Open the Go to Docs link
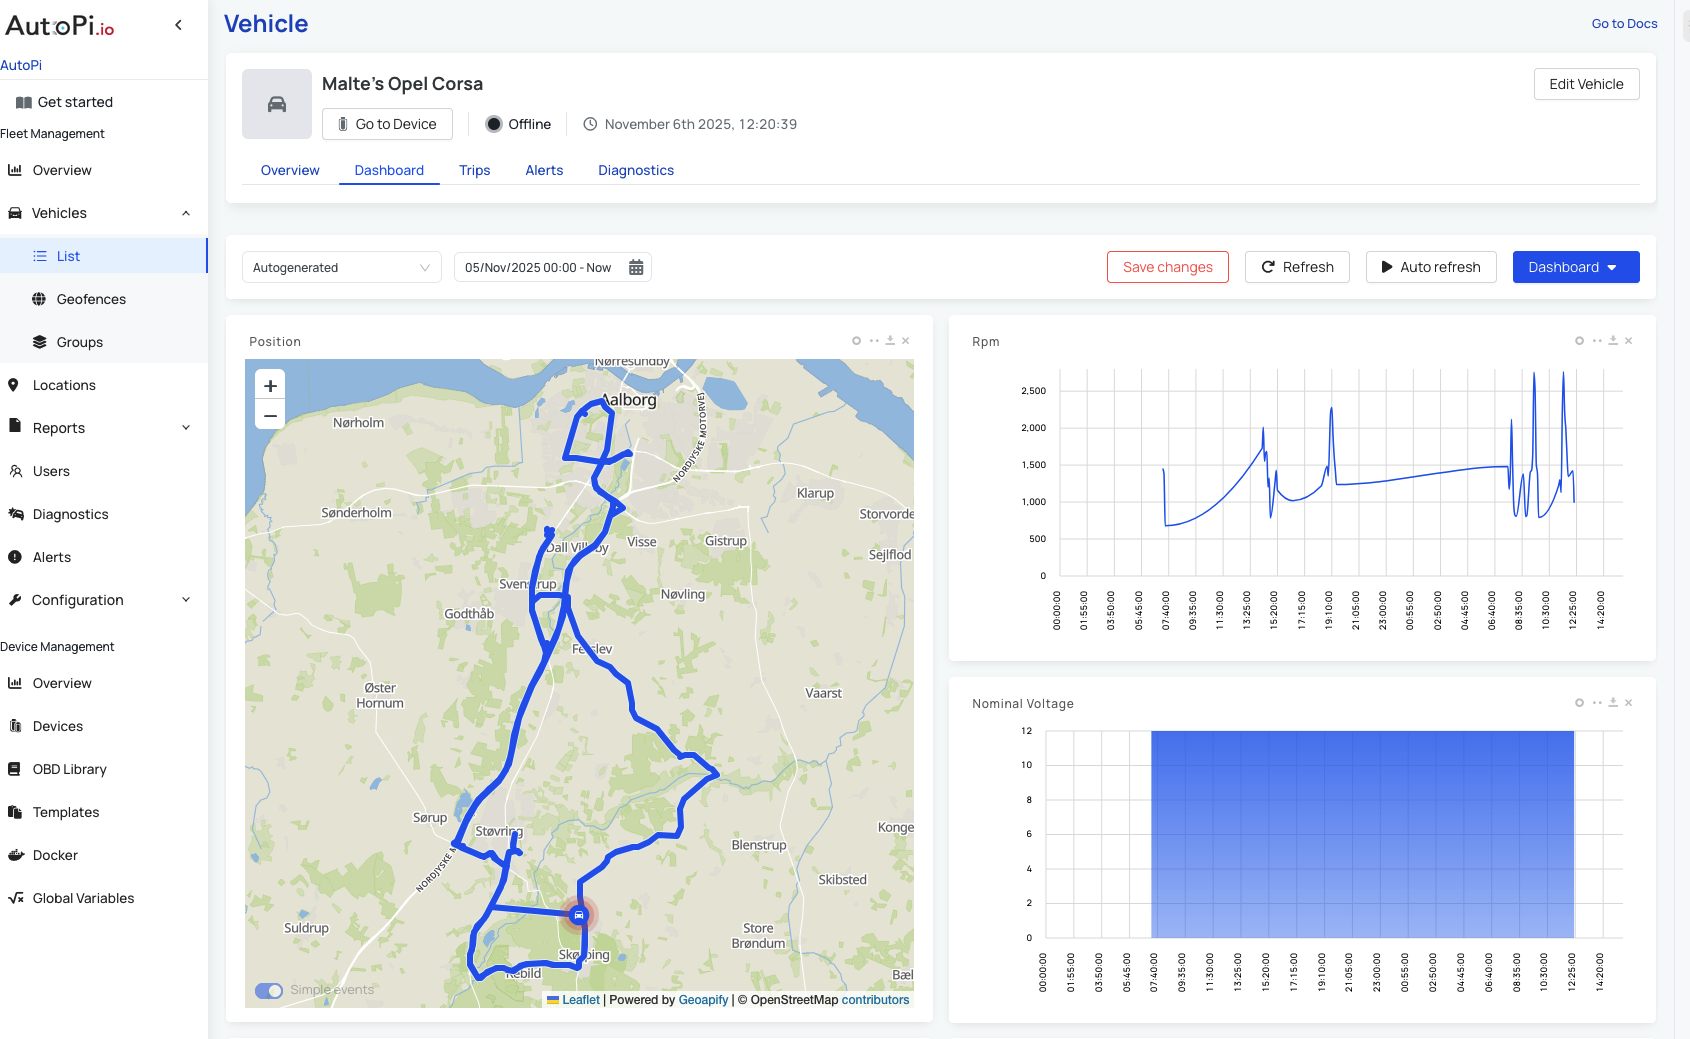 point(1624,23)
